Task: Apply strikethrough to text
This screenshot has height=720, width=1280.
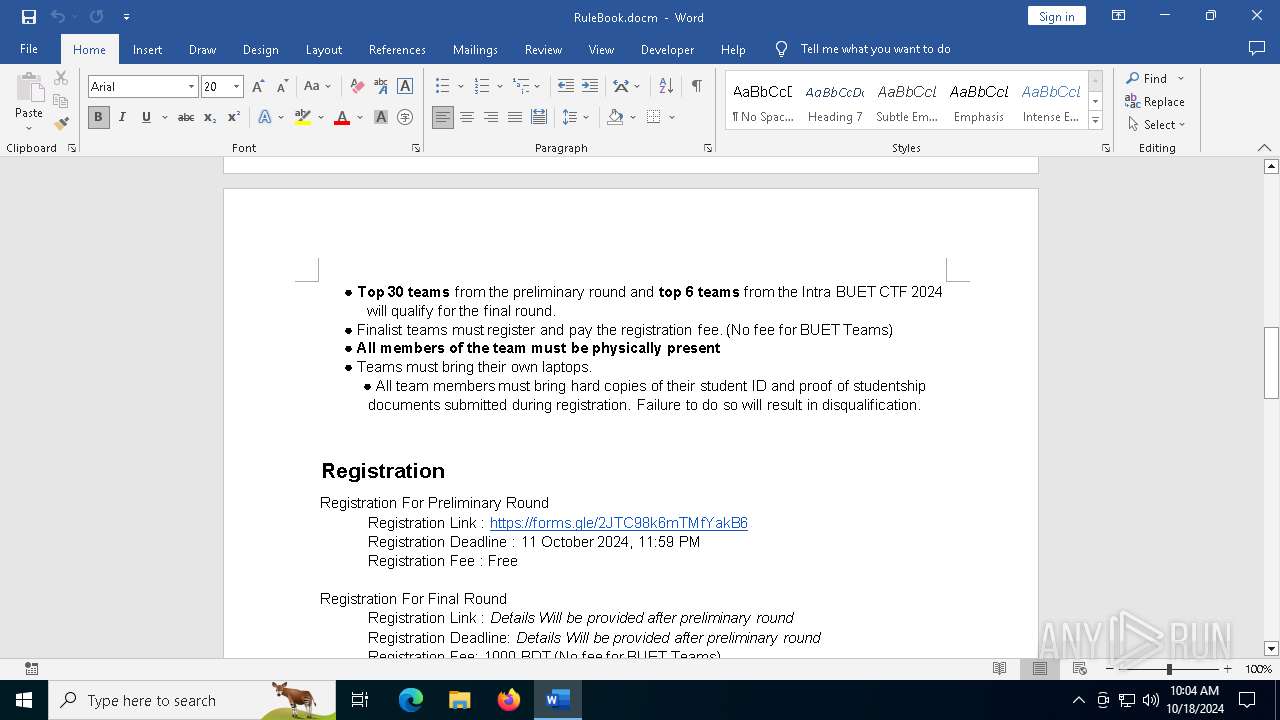Action: [x=186, y=118]
